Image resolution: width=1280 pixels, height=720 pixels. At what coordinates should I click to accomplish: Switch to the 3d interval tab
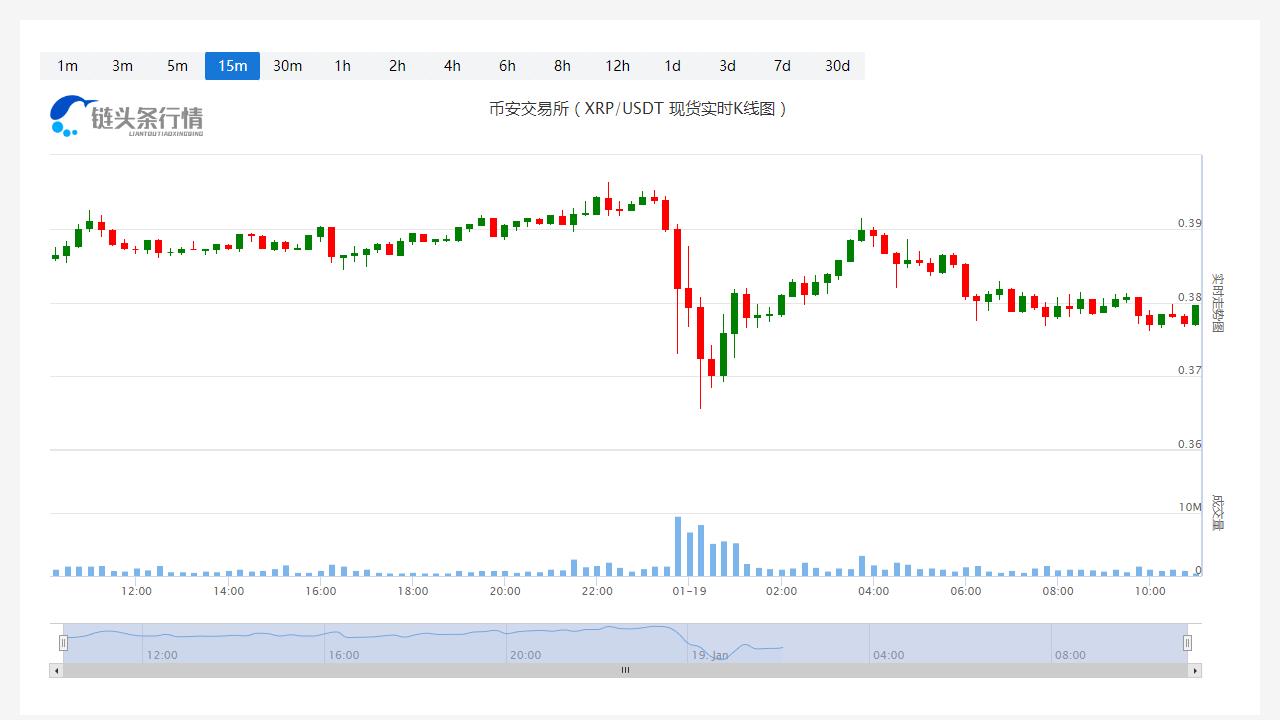pos(727,66)
